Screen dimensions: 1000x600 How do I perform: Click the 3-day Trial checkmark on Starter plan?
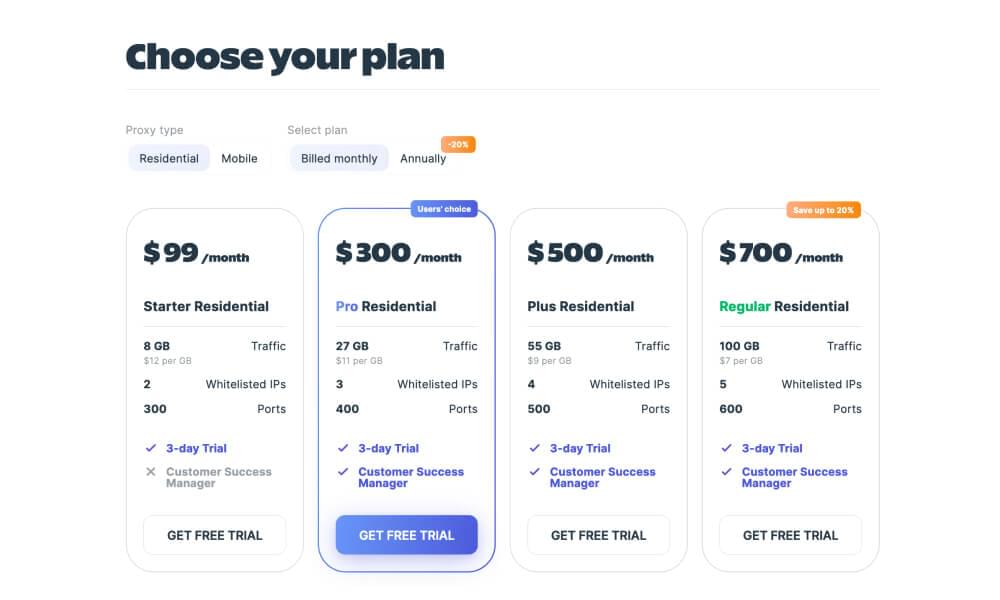[151, 448]
